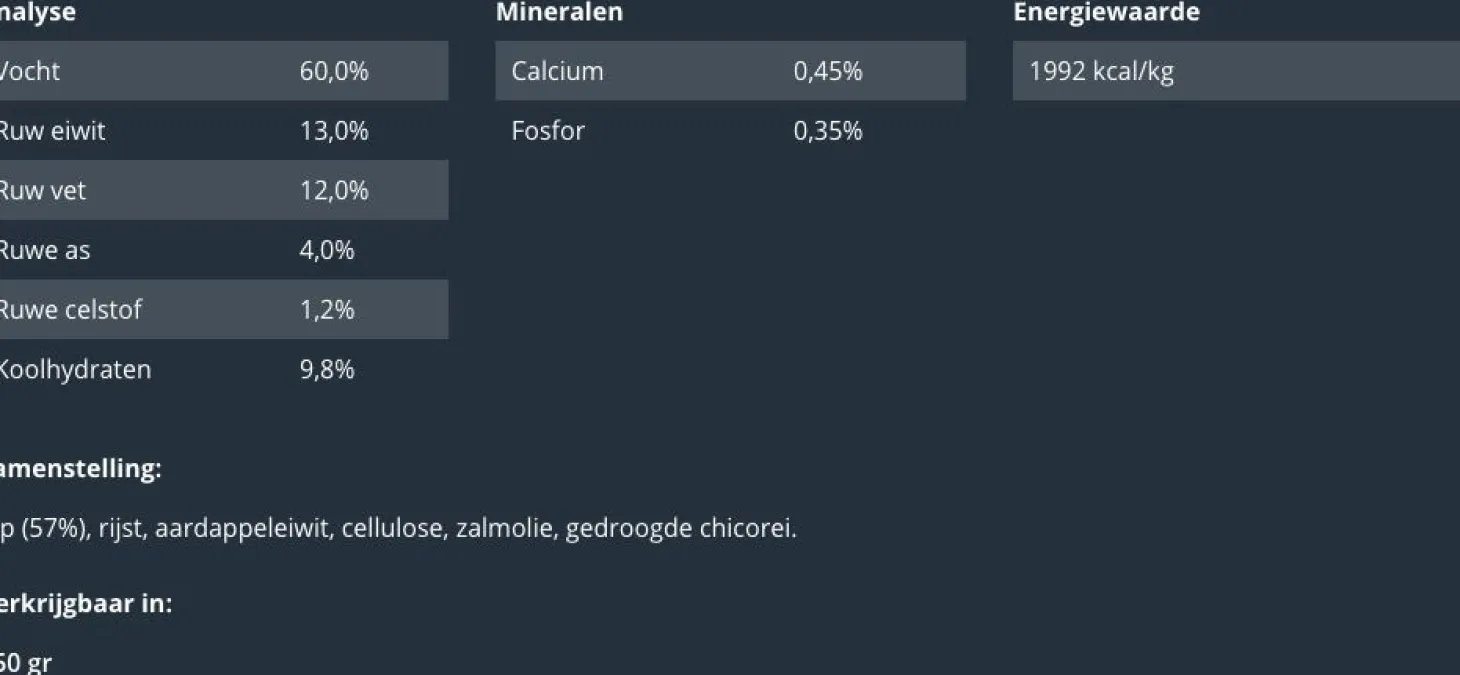Click the Koolhydraten label
Viewport: 1460px width, 675px height.
click(75, 370)
